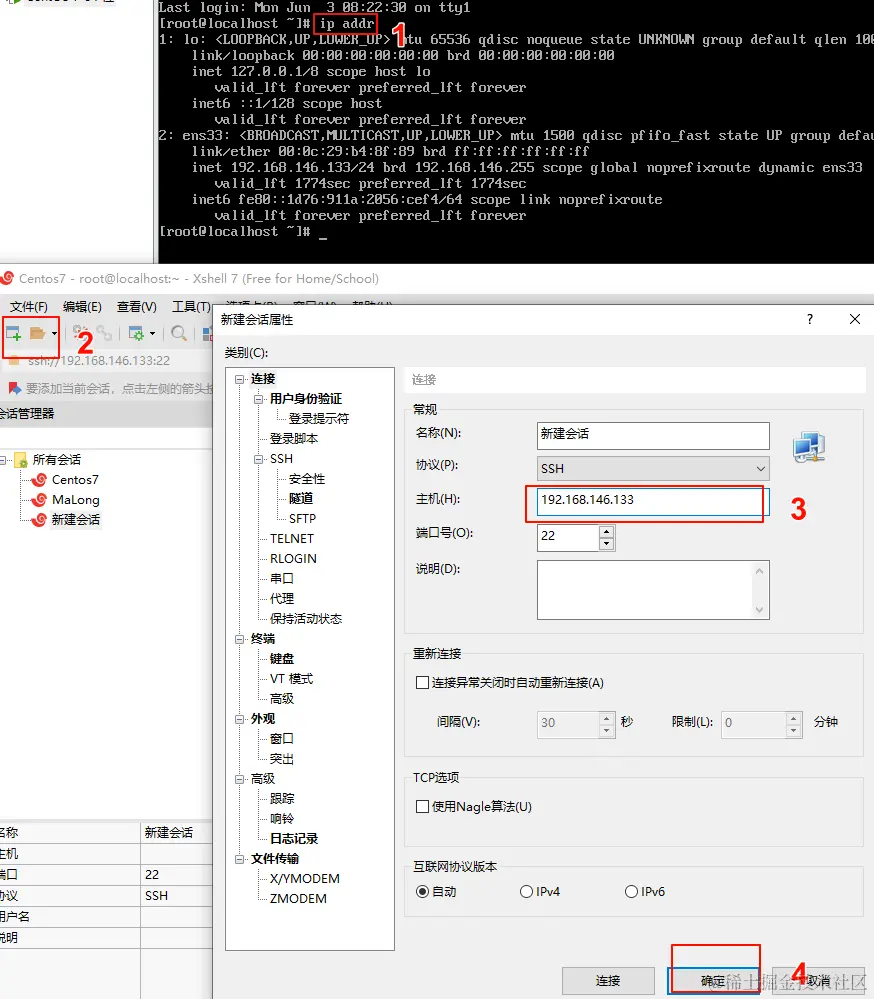
Task: Select 日志记录 in the category tree
Action: pyautogui.click(x=294, y=839)
